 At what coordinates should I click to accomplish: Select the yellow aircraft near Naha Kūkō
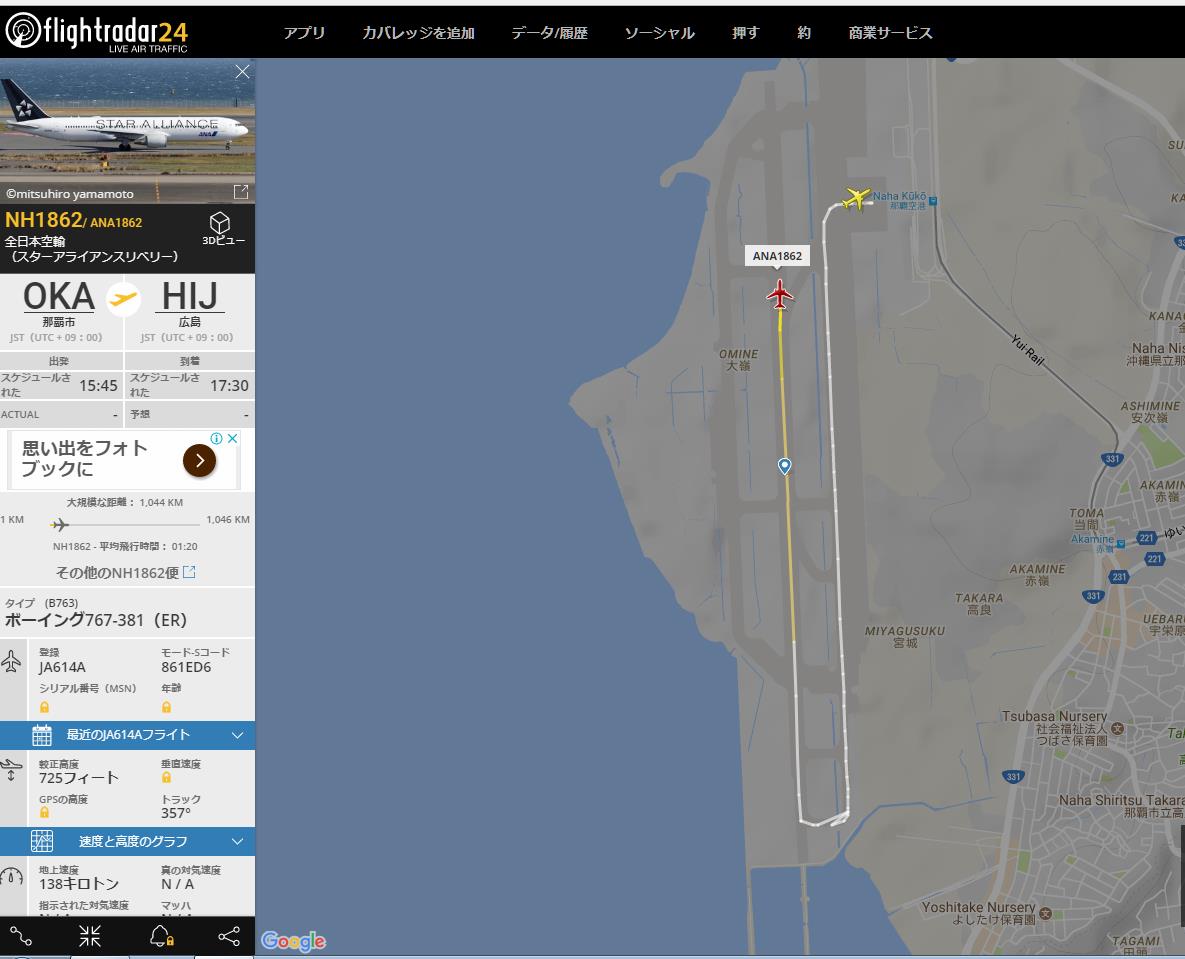click(857, 198)
